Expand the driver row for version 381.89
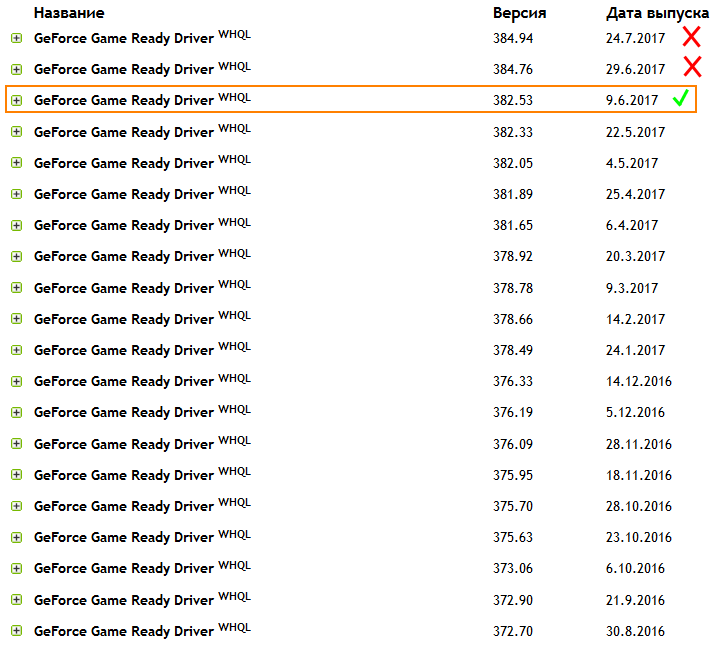The height and width of the screenshot is (648, 723). point(17,194)
